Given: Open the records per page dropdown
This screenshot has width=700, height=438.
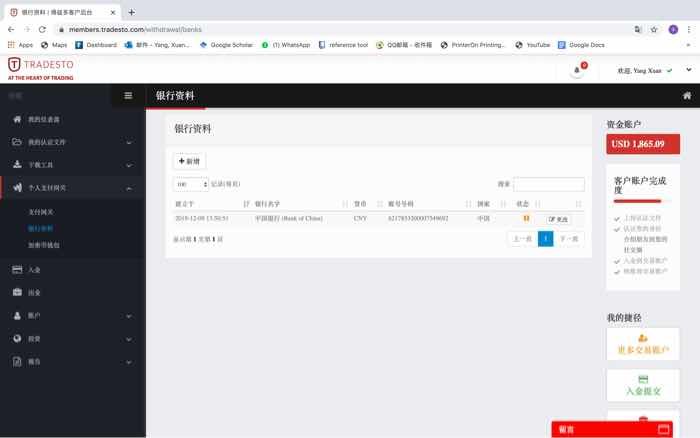Looking at the screenshot, I should [191, 184].
